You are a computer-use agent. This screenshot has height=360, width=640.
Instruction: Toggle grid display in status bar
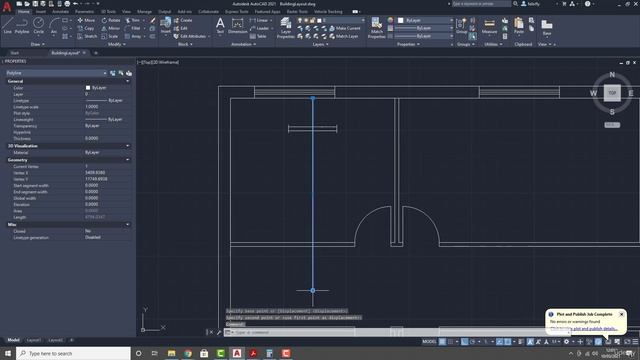[442, 342]
